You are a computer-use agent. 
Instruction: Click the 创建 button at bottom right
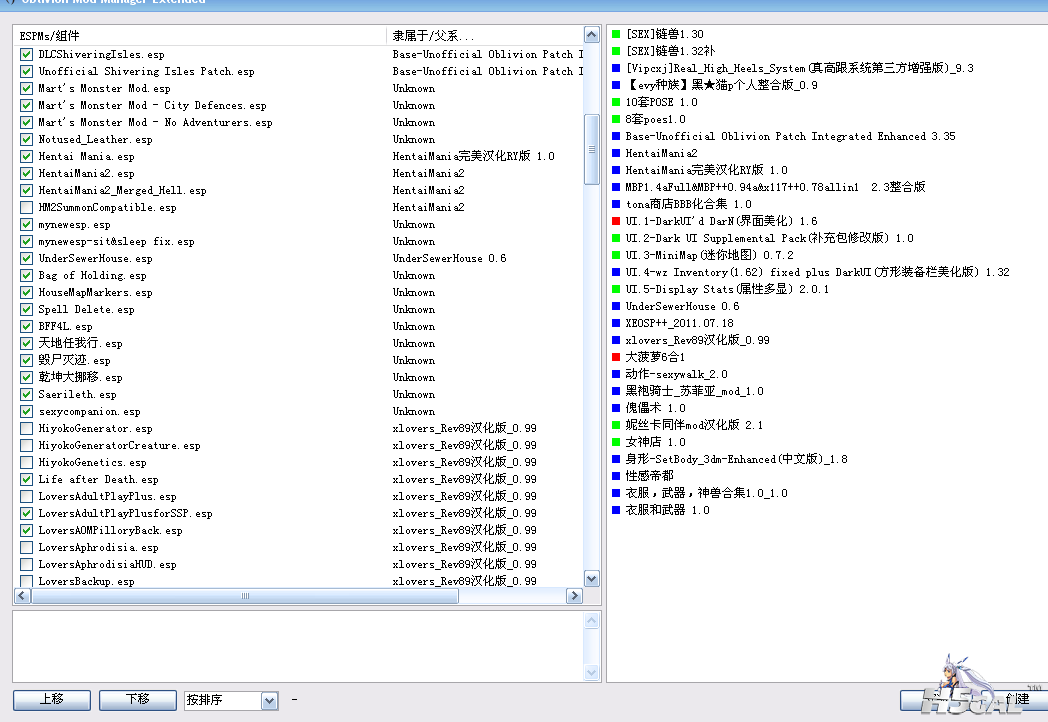pyautogui.click(x=973, y=700)
